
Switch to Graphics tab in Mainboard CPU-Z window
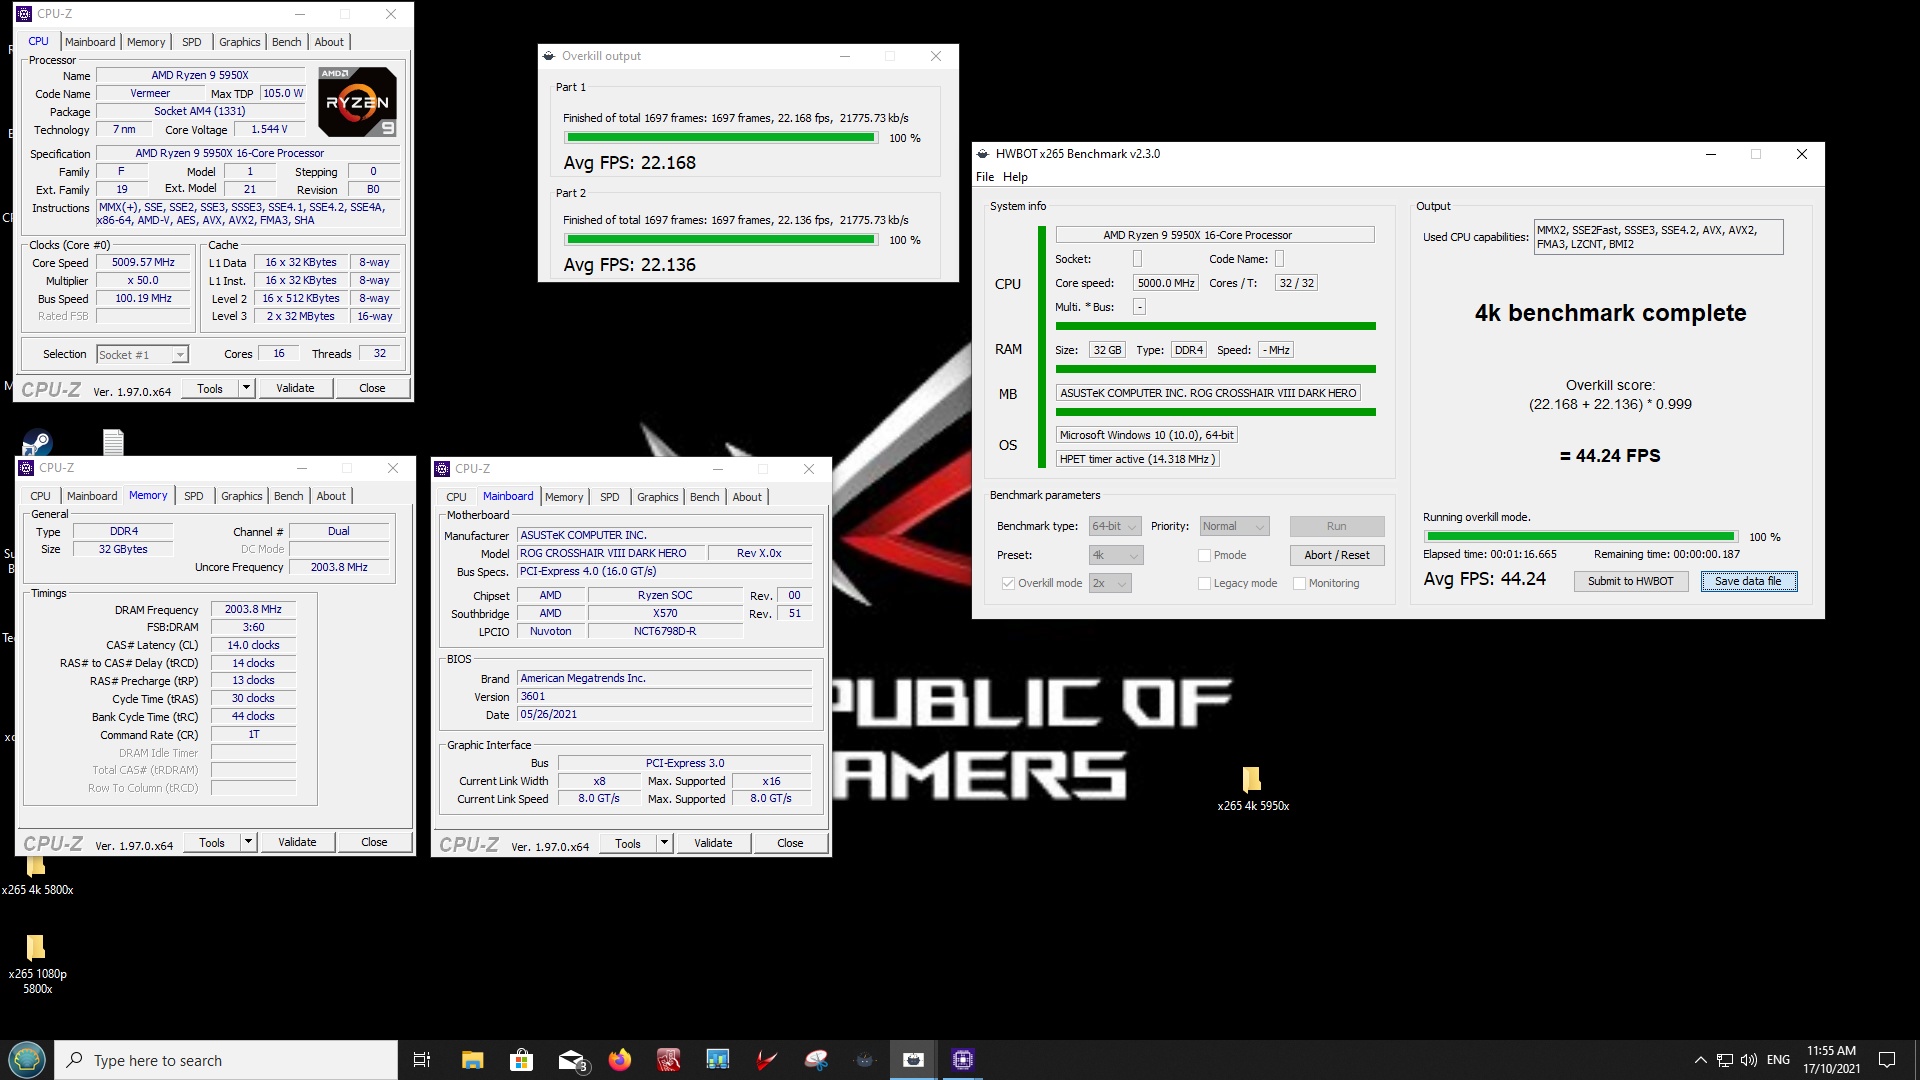tap(657, 497)
